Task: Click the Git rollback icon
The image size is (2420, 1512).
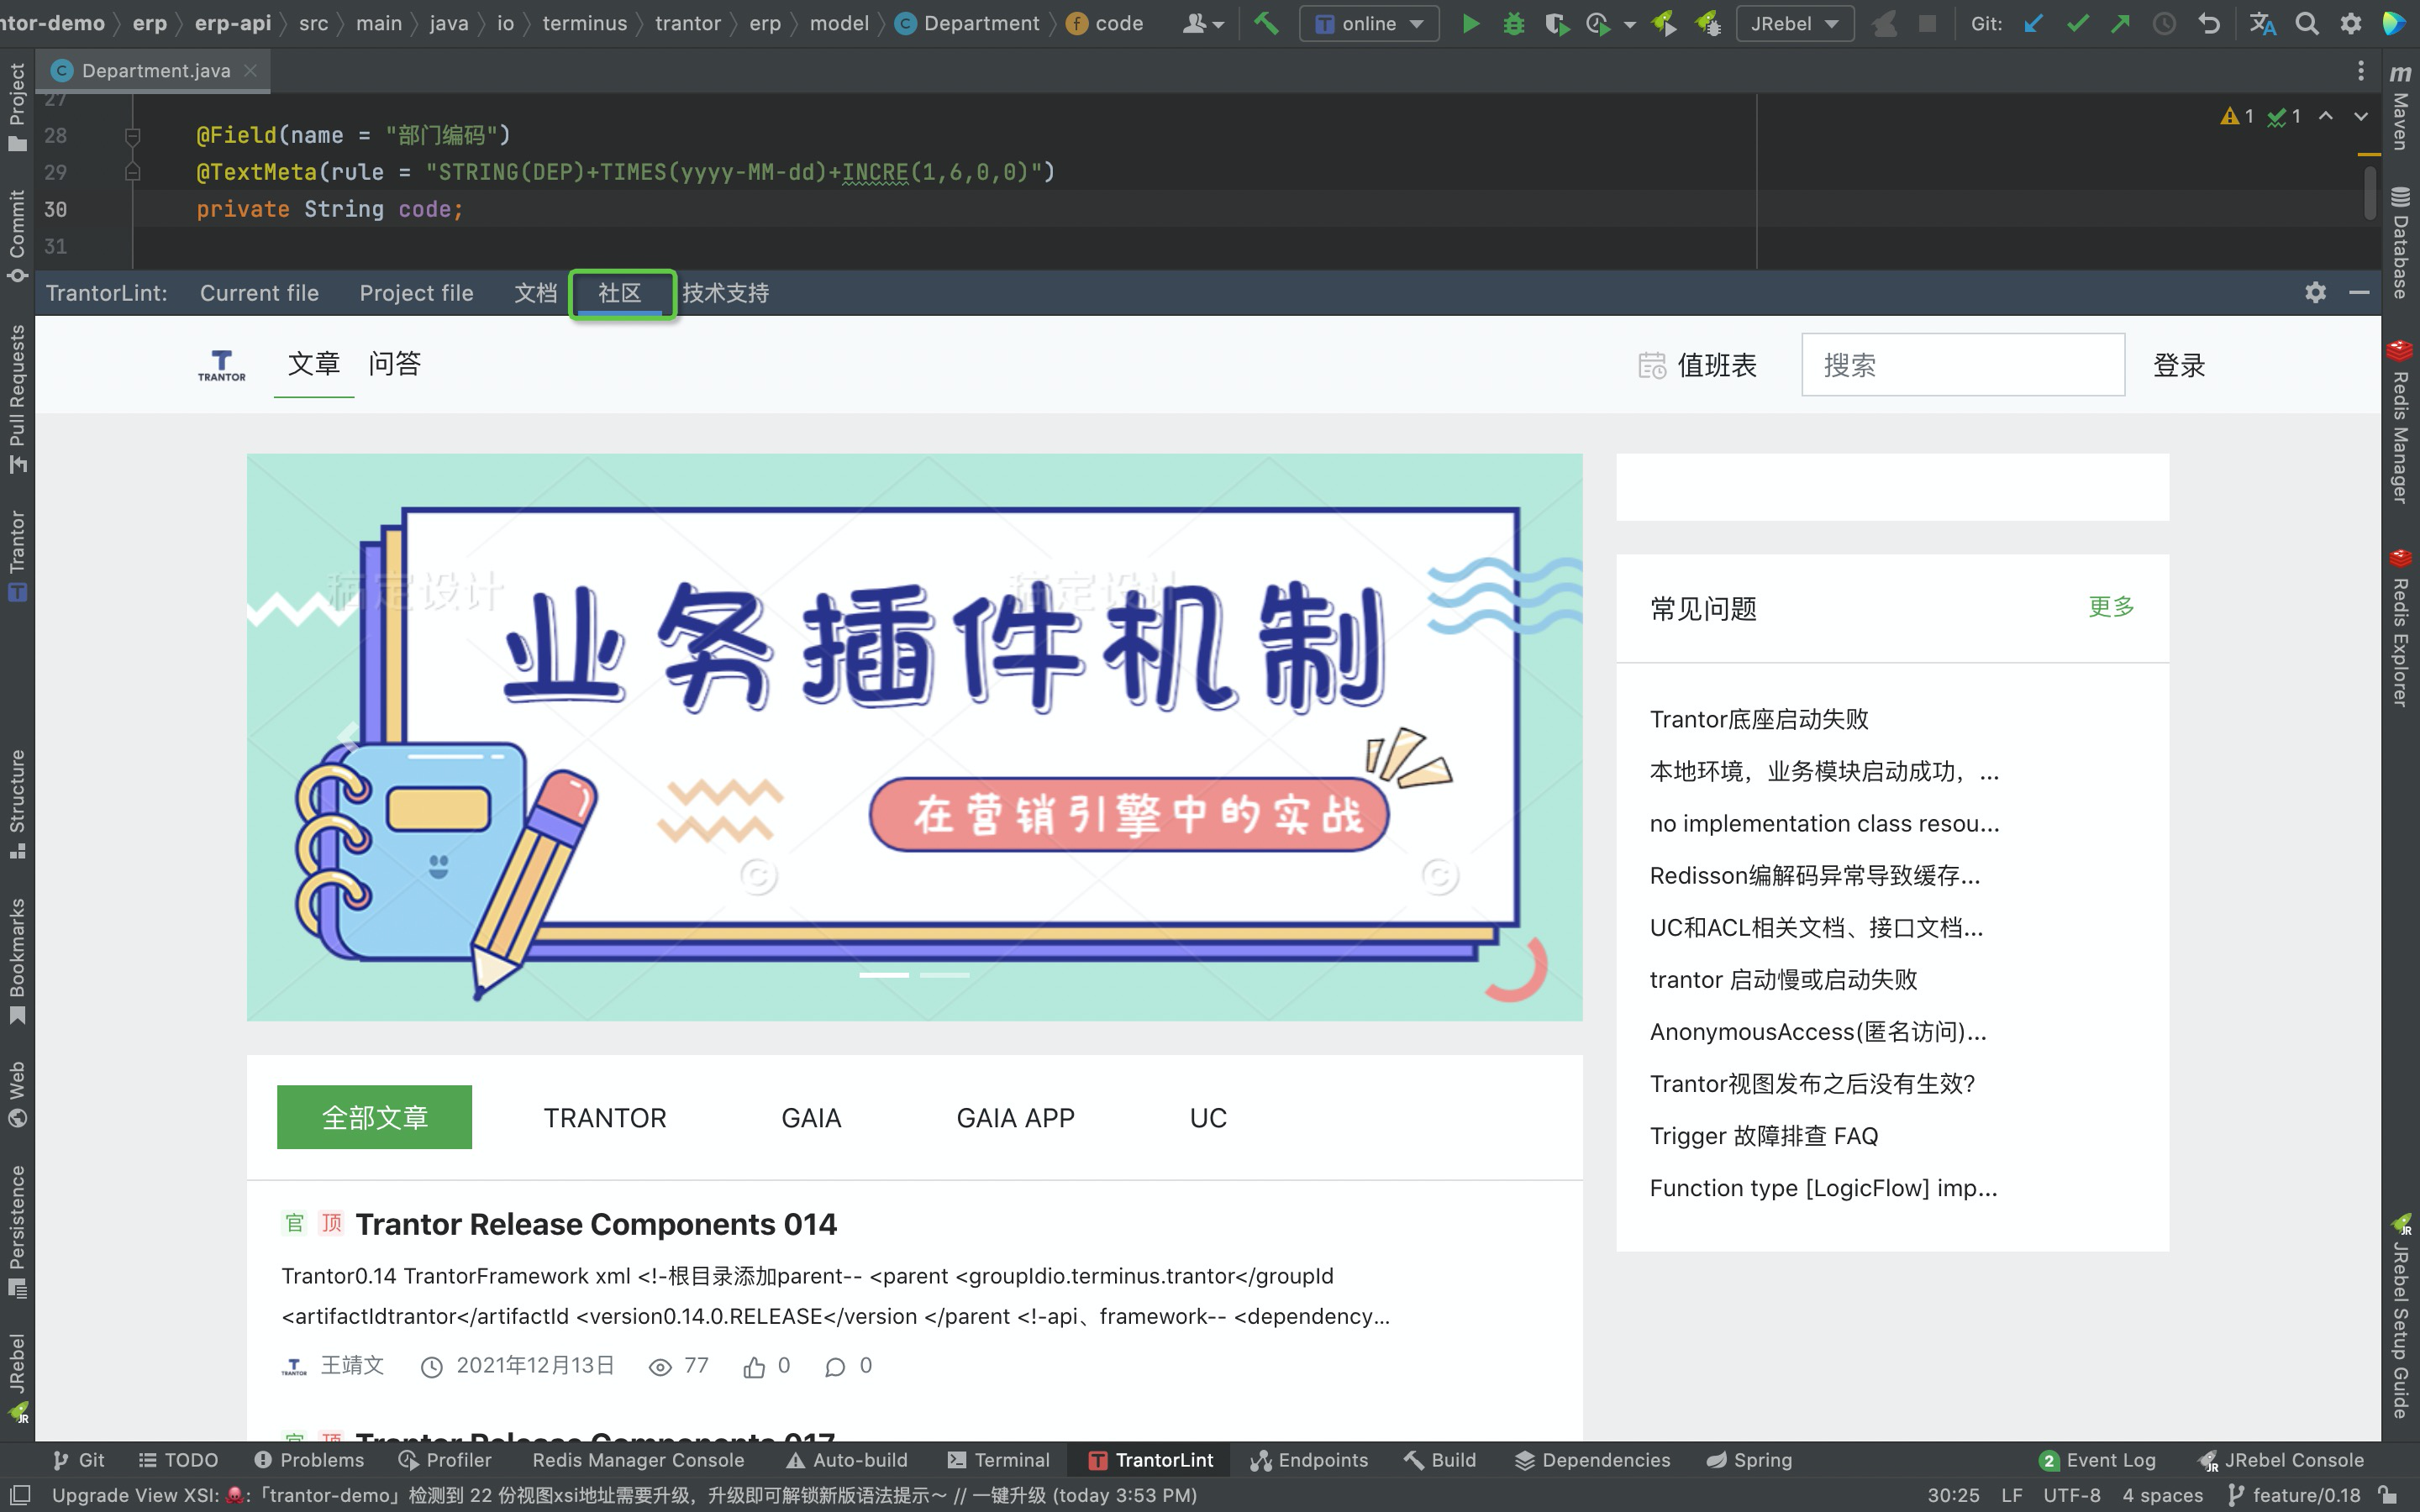Action: point(2209,23)
